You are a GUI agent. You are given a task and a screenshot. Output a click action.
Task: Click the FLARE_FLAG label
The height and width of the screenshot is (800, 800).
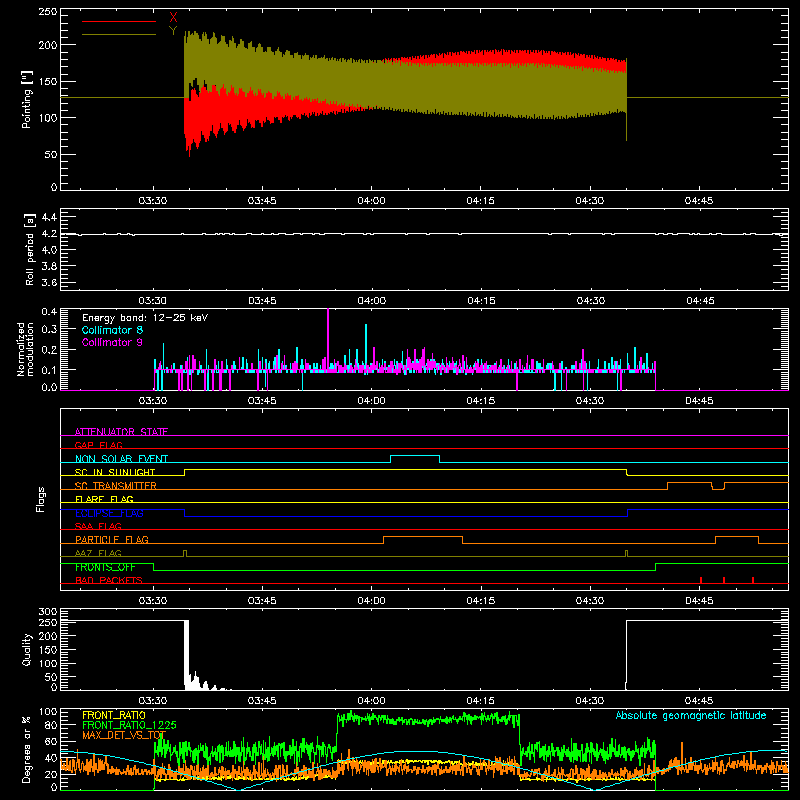pos(104,499)
